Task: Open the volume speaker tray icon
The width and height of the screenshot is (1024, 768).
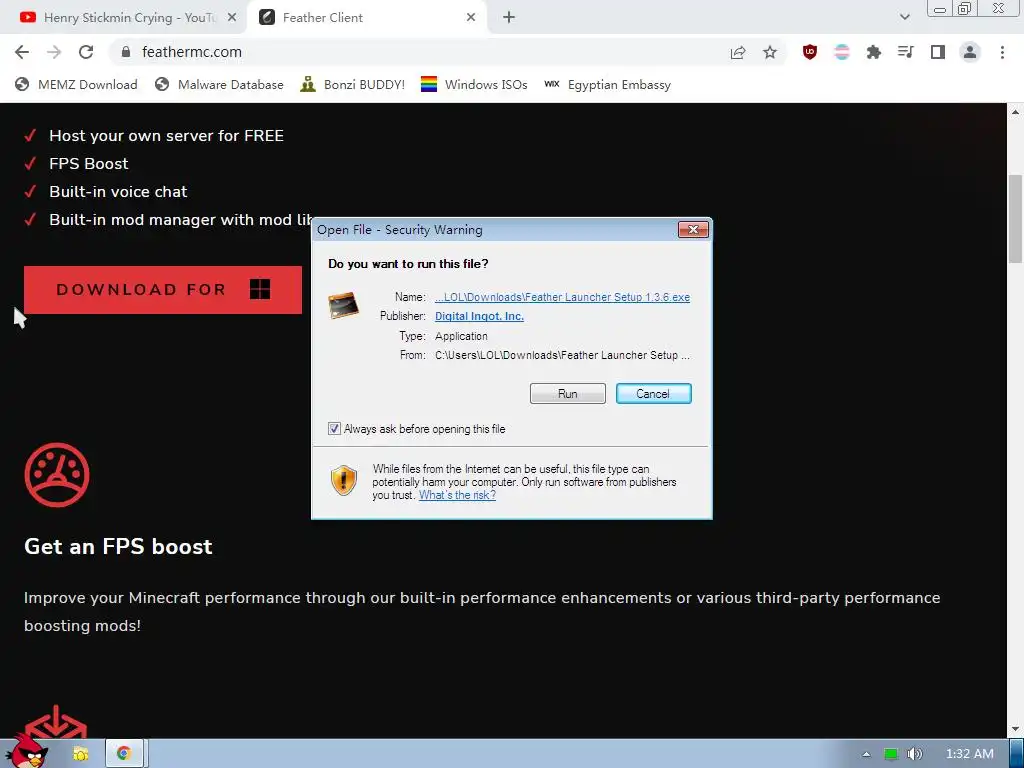Action: [x=914, y=754]
